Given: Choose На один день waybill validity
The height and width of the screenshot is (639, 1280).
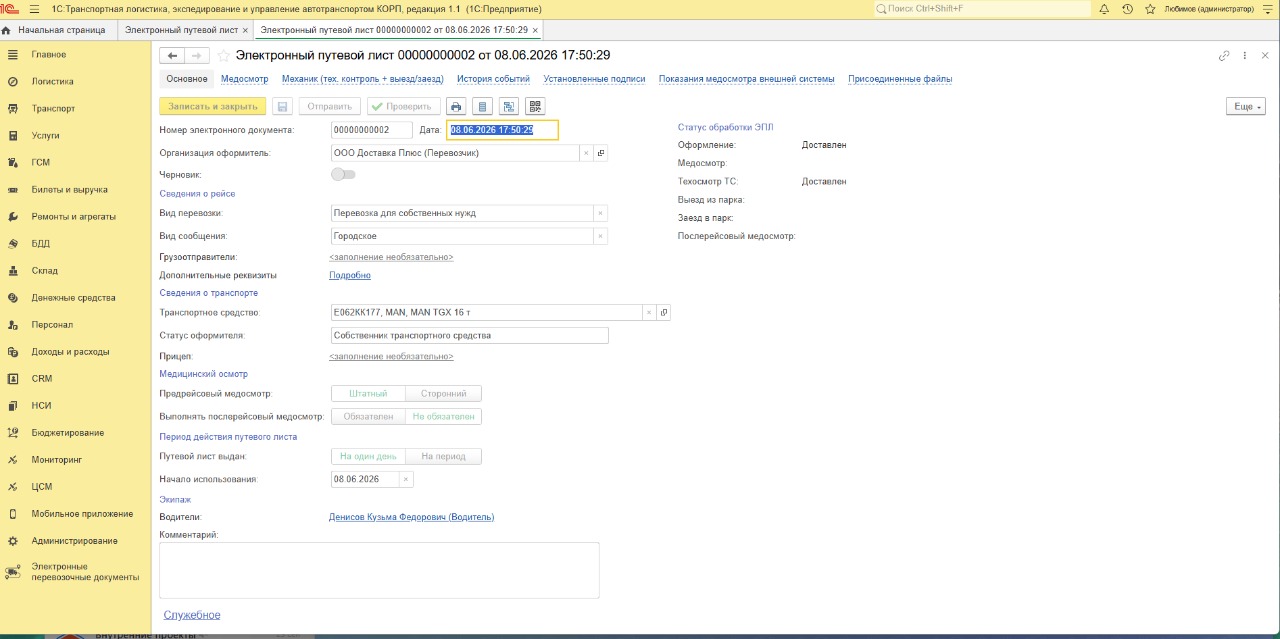Looking at the screenshot, I should point(368,457).
